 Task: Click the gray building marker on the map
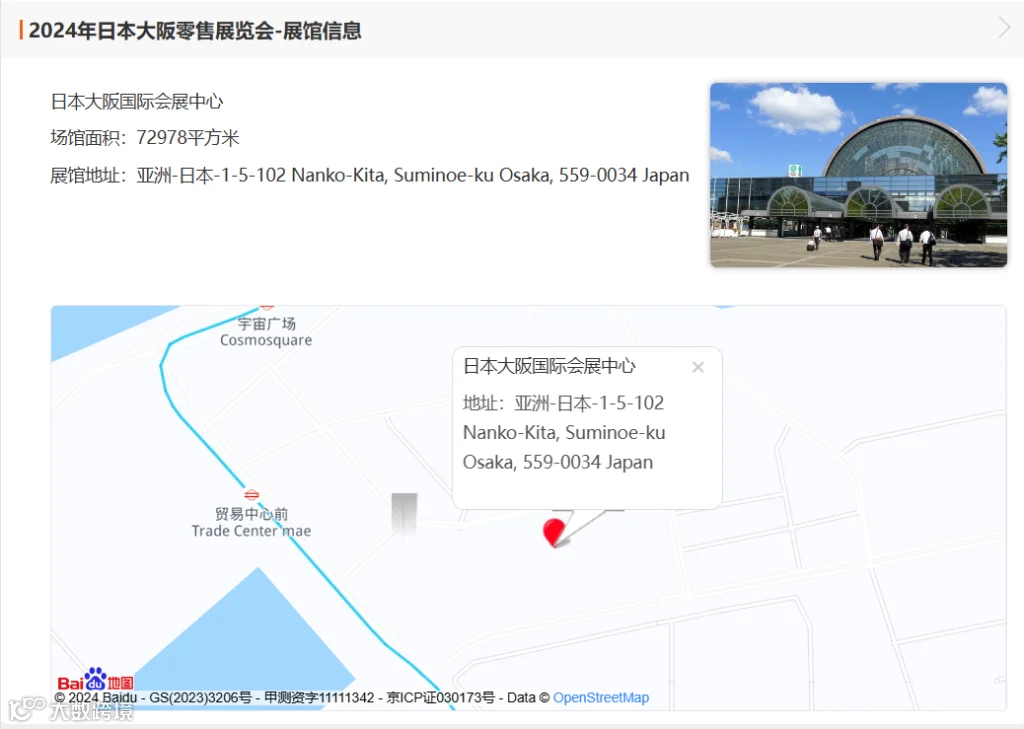(x=404, y=514)
